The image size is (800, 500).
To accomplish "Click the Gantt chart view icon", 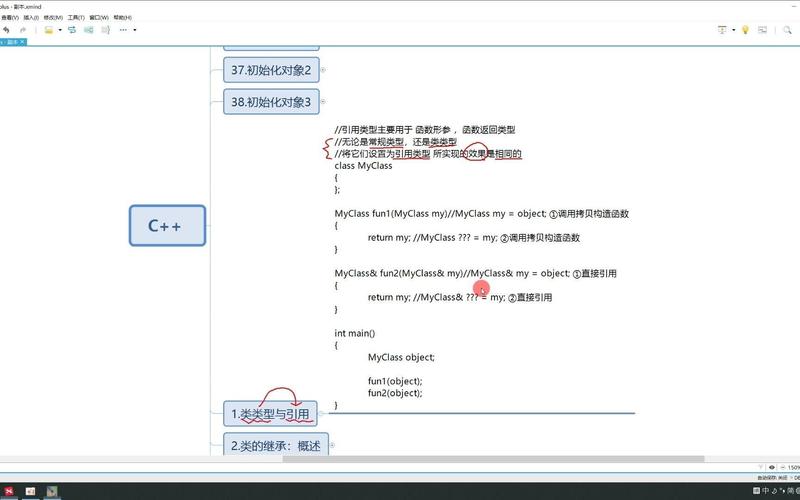I will click(763, 30).
